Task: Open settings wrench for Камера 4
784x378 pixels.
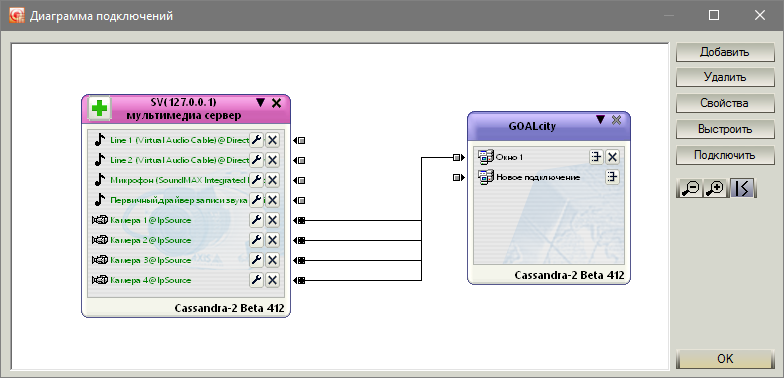Action: tap(256, 280)
